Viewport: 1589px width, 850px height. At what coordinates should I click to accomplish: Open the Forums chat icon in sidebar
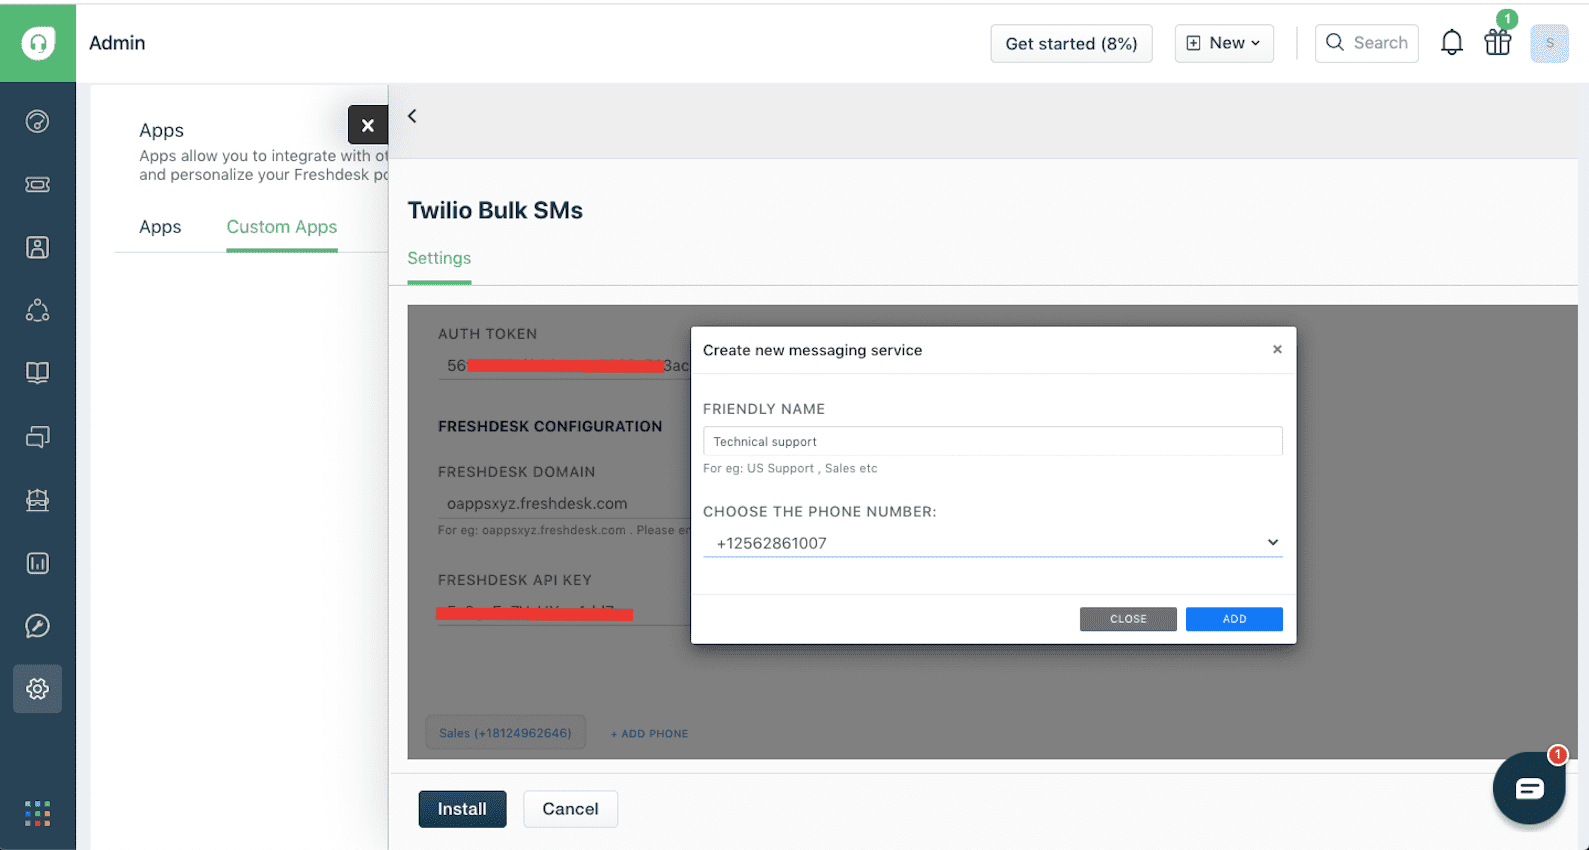[38, 437]
